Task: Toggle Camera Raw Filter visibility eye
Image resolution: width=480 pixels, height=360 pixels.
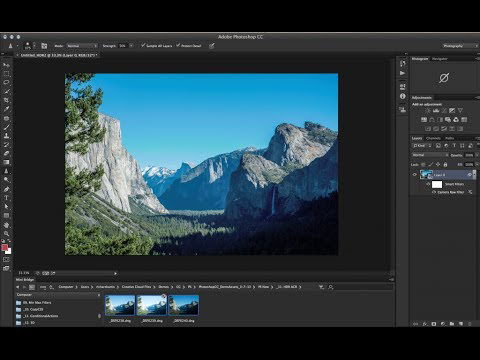Action: click(434, 192)
